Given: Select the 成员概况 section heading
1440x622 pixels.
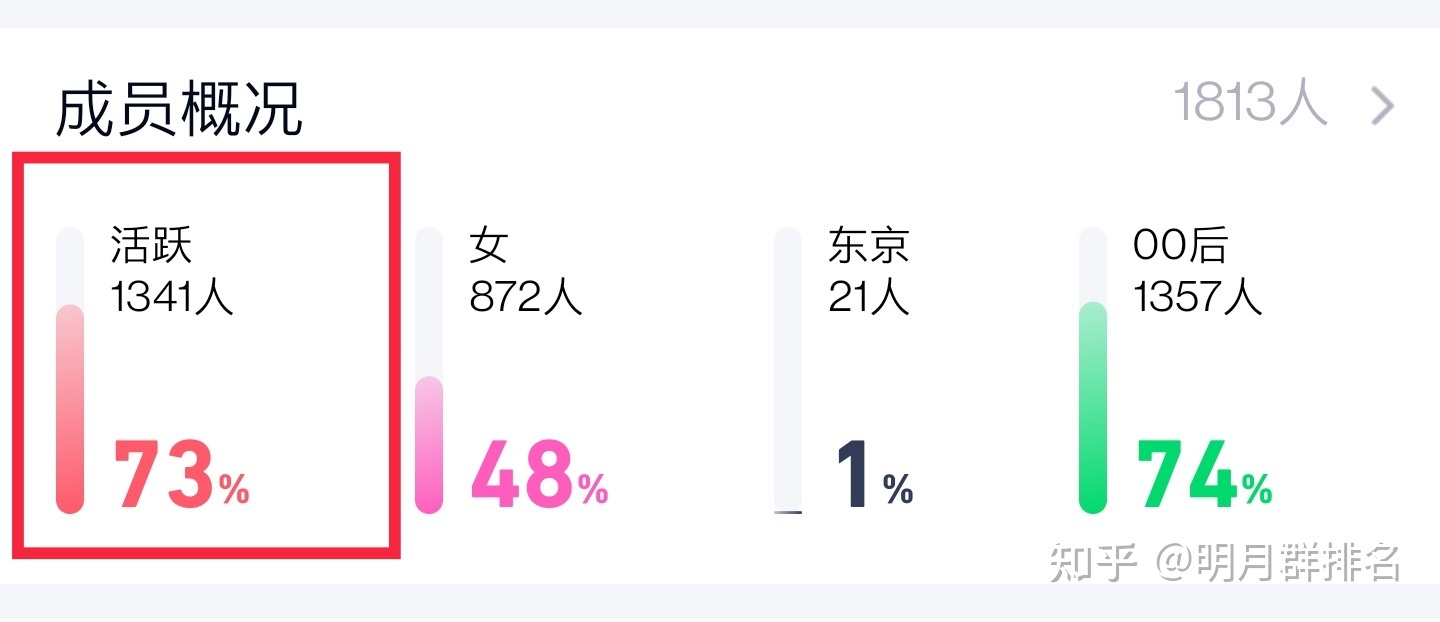Looking at the screenshot, I should point(179,108).
